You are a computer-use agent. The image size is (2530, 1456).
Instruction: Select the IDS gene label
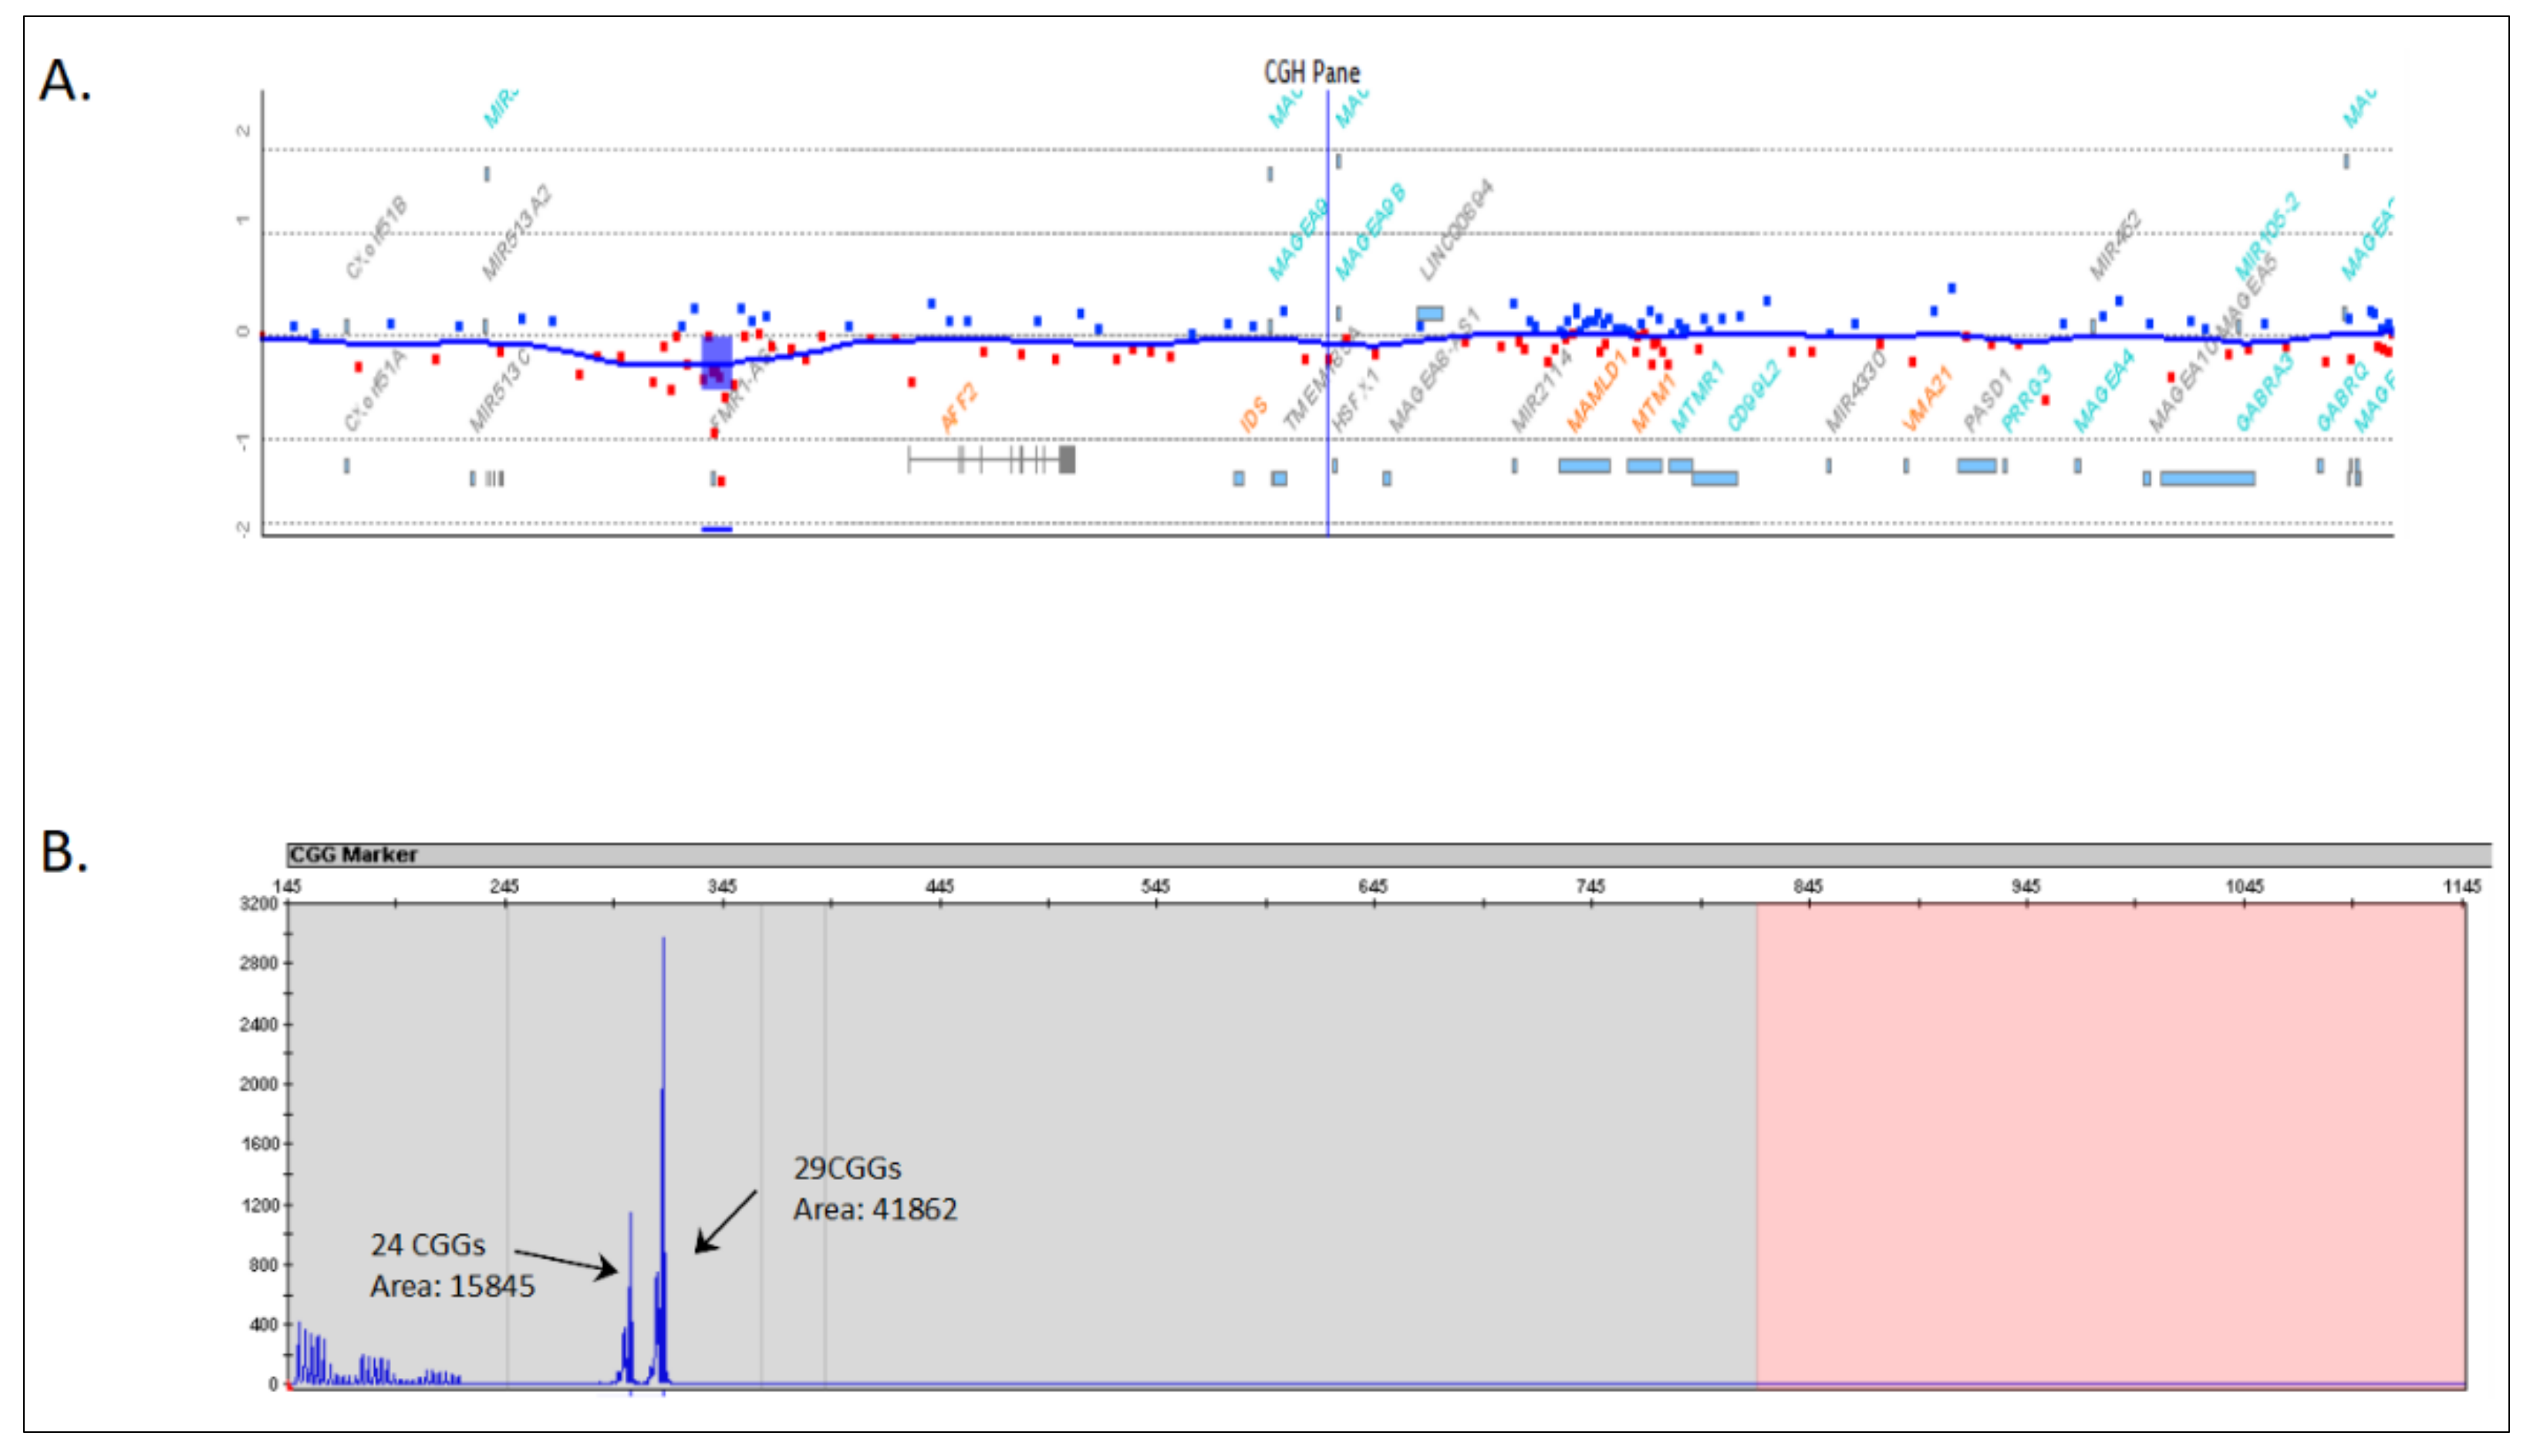click(1253, 413)
